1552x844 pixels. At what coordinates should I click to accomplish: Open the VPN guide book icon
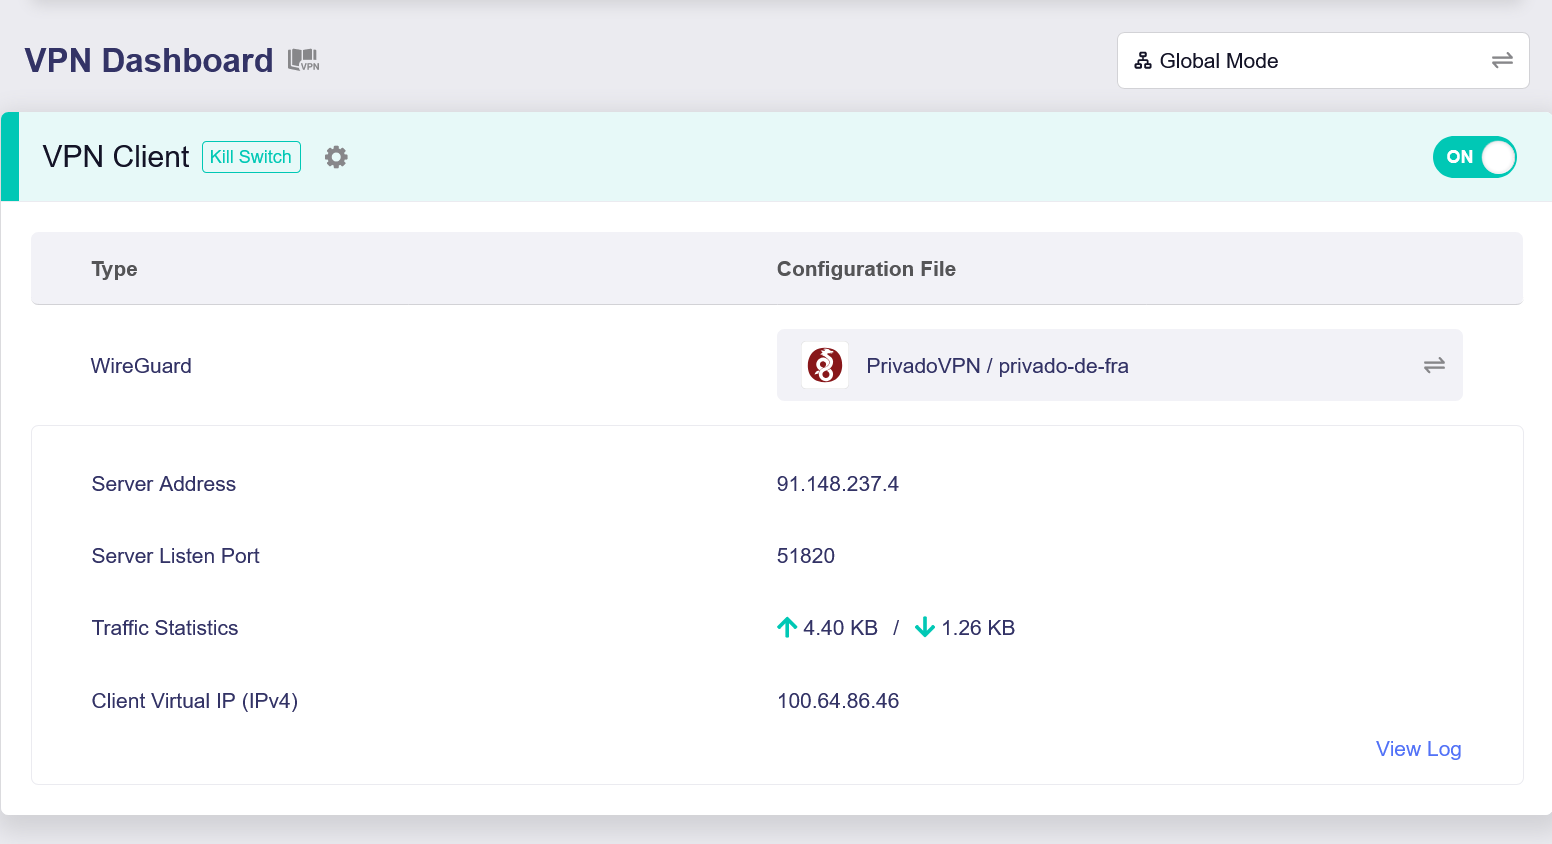coord(303,61)
